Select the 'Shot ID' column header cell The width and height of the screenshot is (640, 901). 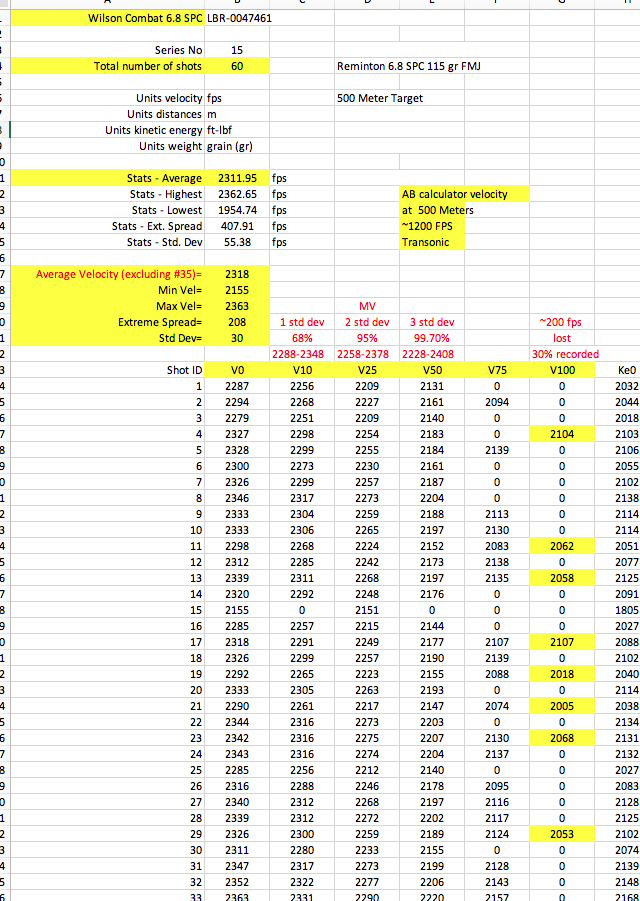[185, 370]
